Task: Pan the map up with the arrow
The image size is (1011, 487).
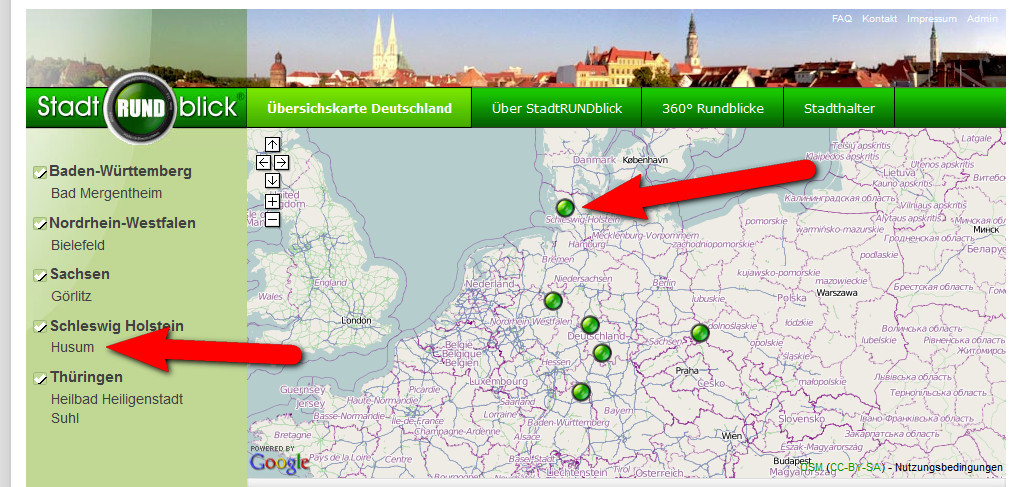Action: (x=273, y=144)
